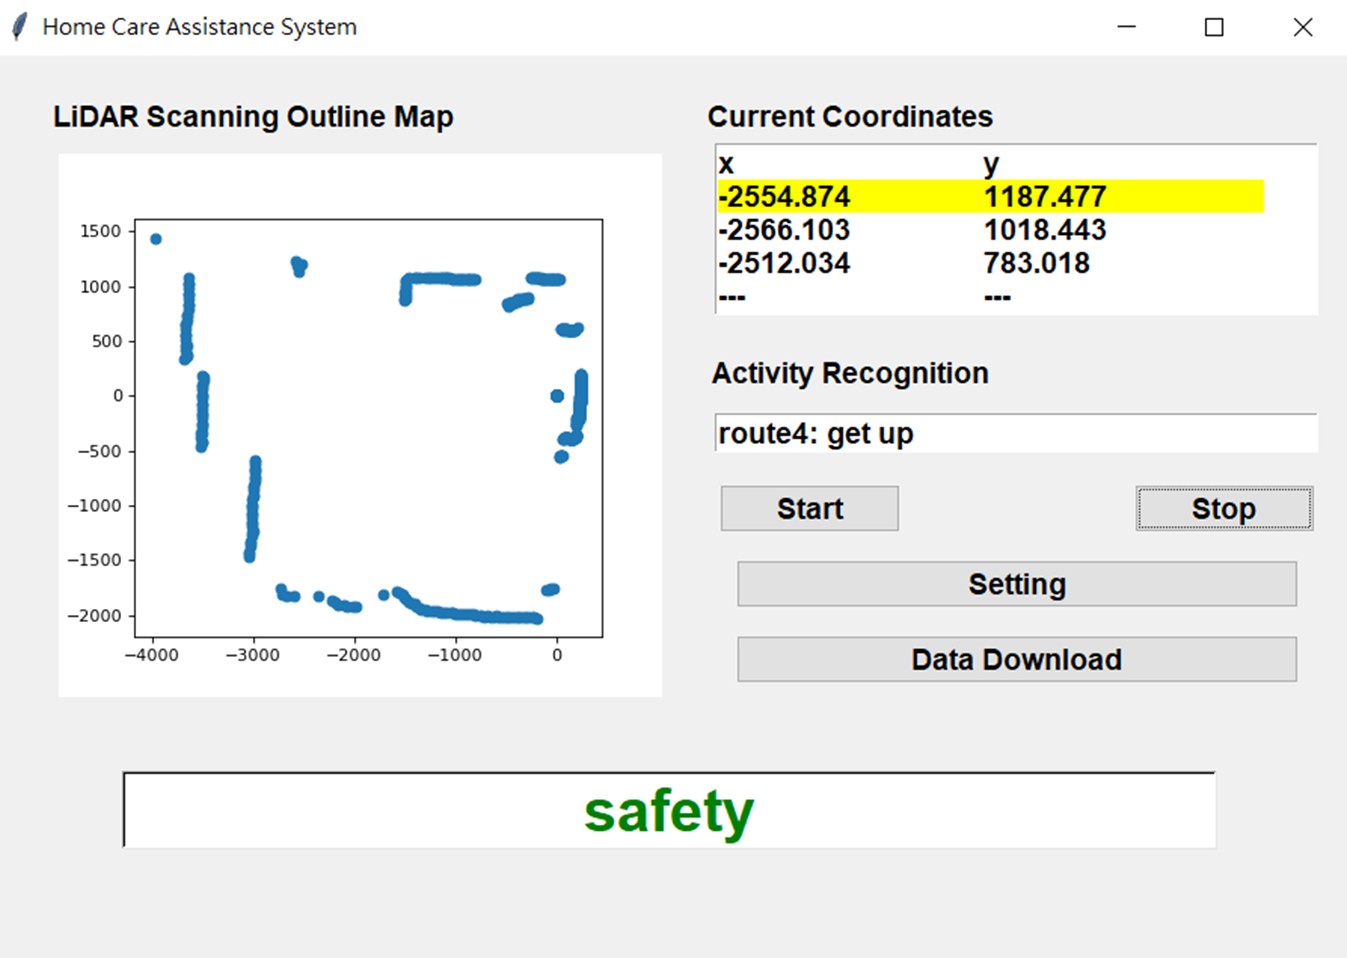Minimize the Home Care Assistance window
1347x958 pixels.
1126,27
